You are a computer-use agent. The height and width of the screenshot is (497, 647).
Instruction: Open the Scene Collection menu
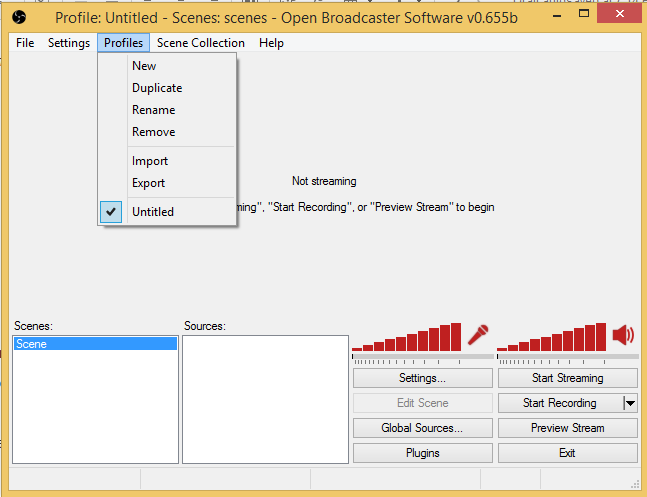(200, 43)
